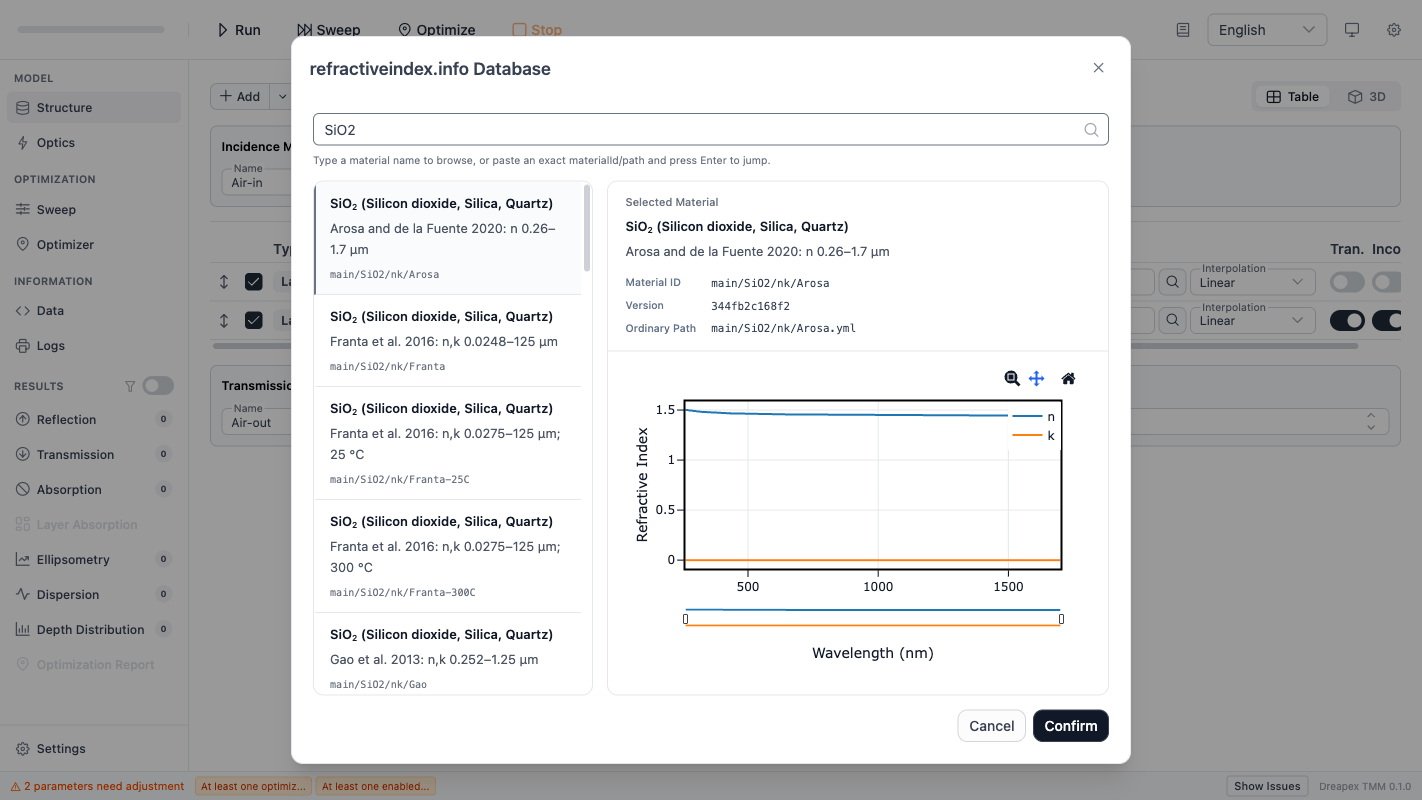1422x800 pixels.
Task: Select the Sweep tool in the top toolbar
Action: tap(300, 29)
